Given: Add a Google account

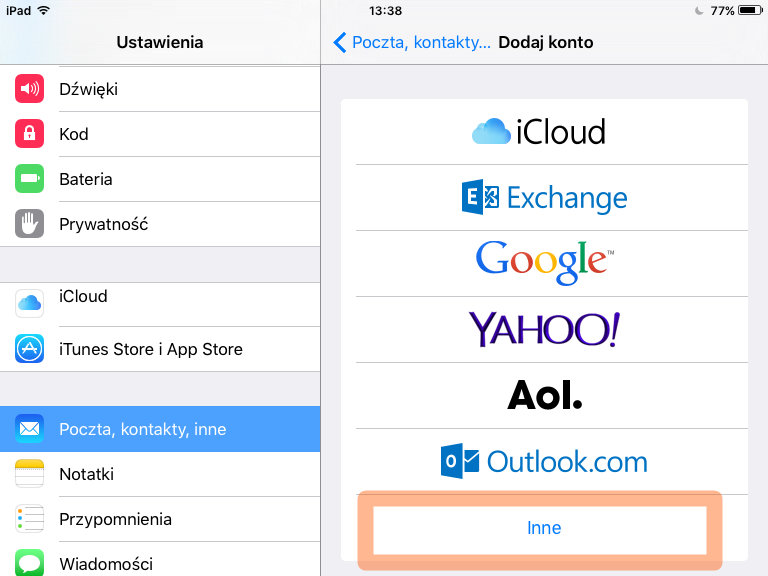Looking at the screenshot, I should (544, 262).
